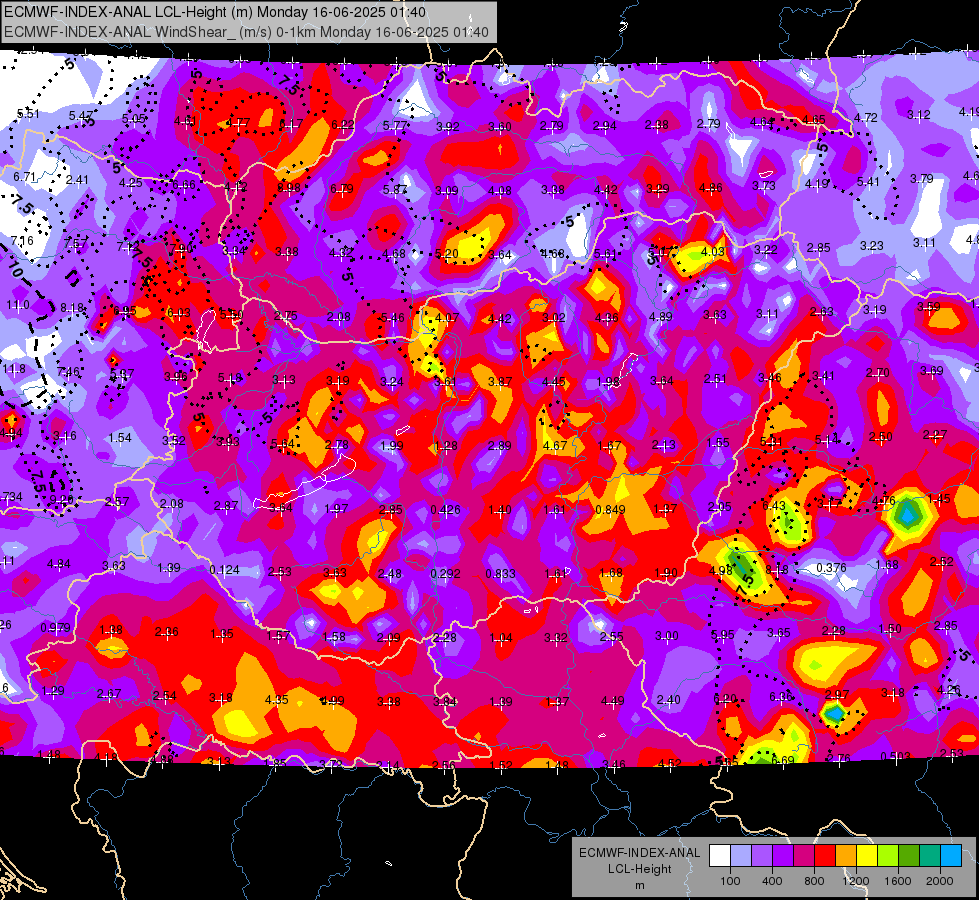Click the legend tick label 100

coord(730,881)
